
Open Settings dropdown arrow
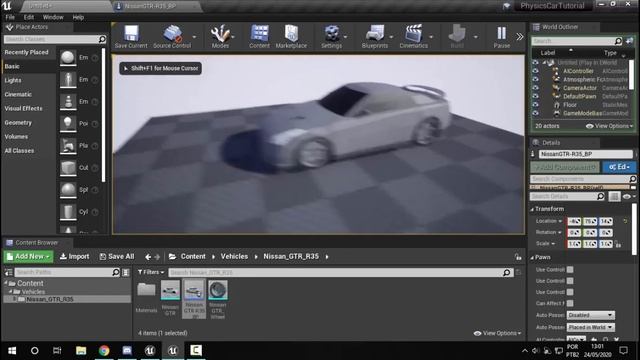coord(346,37)
